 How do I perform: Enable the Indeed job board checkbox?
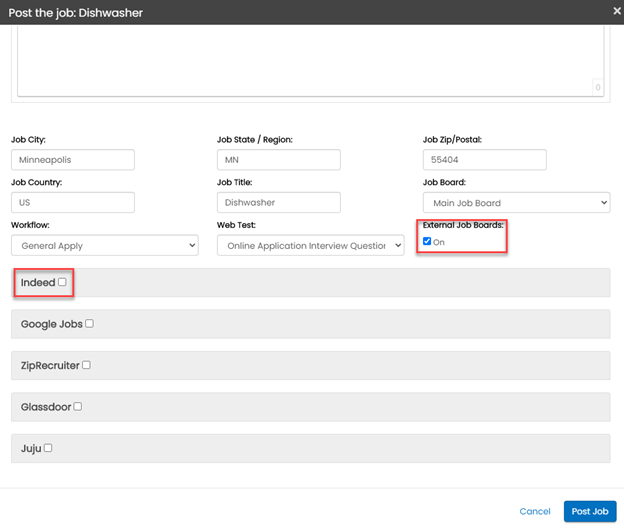pyautogui.click(x=62, y=283)
